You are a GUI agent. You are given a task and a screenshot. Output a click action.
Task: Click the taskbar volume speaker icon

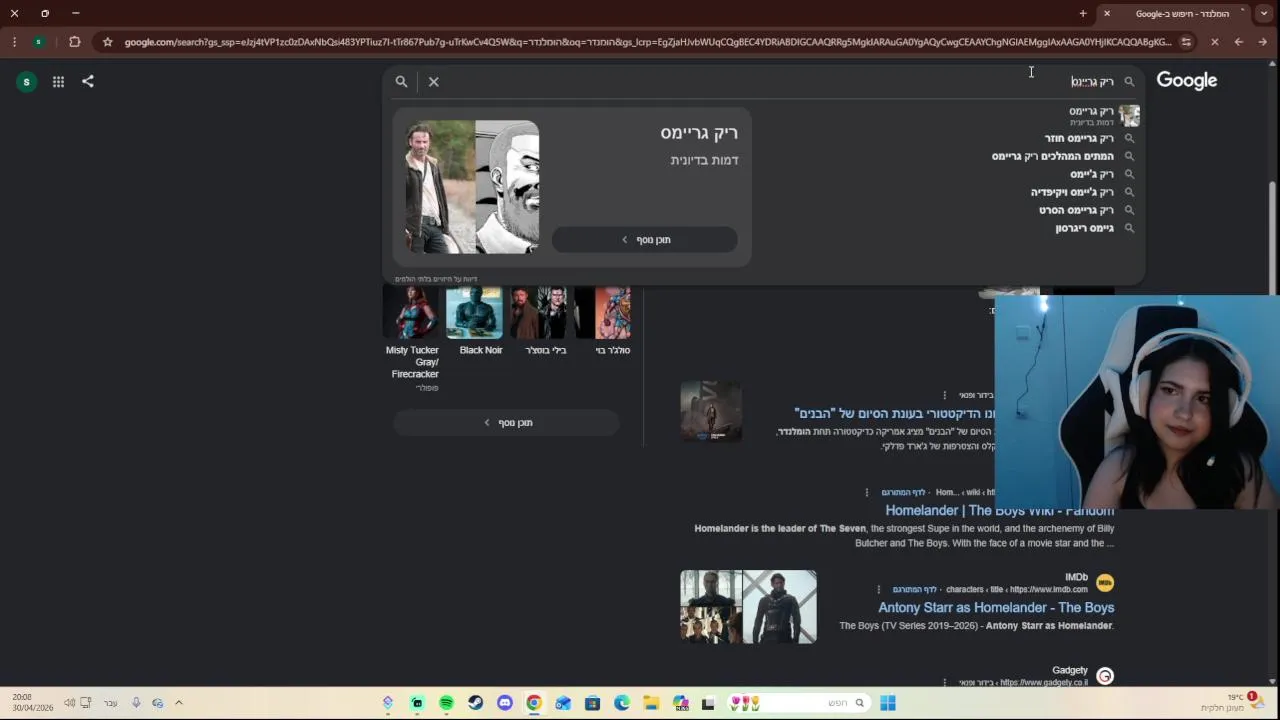coord(69,703)
